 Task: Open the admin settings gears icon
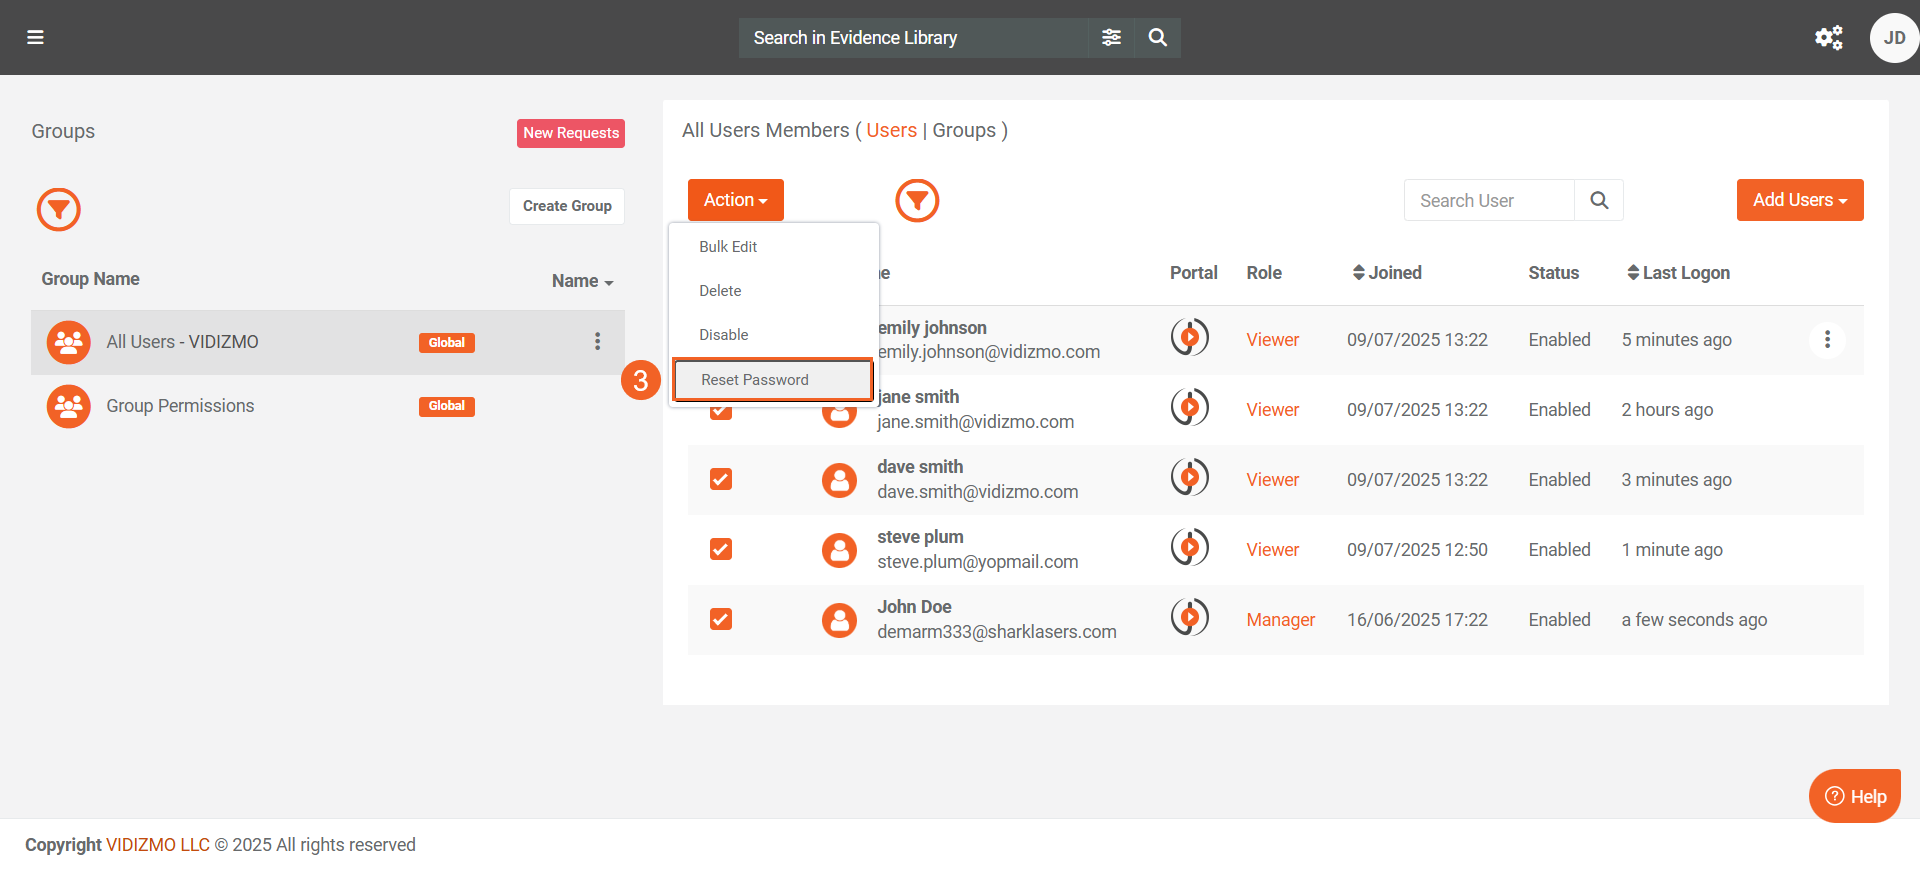pyautogui.click(x=1828, y=38)
